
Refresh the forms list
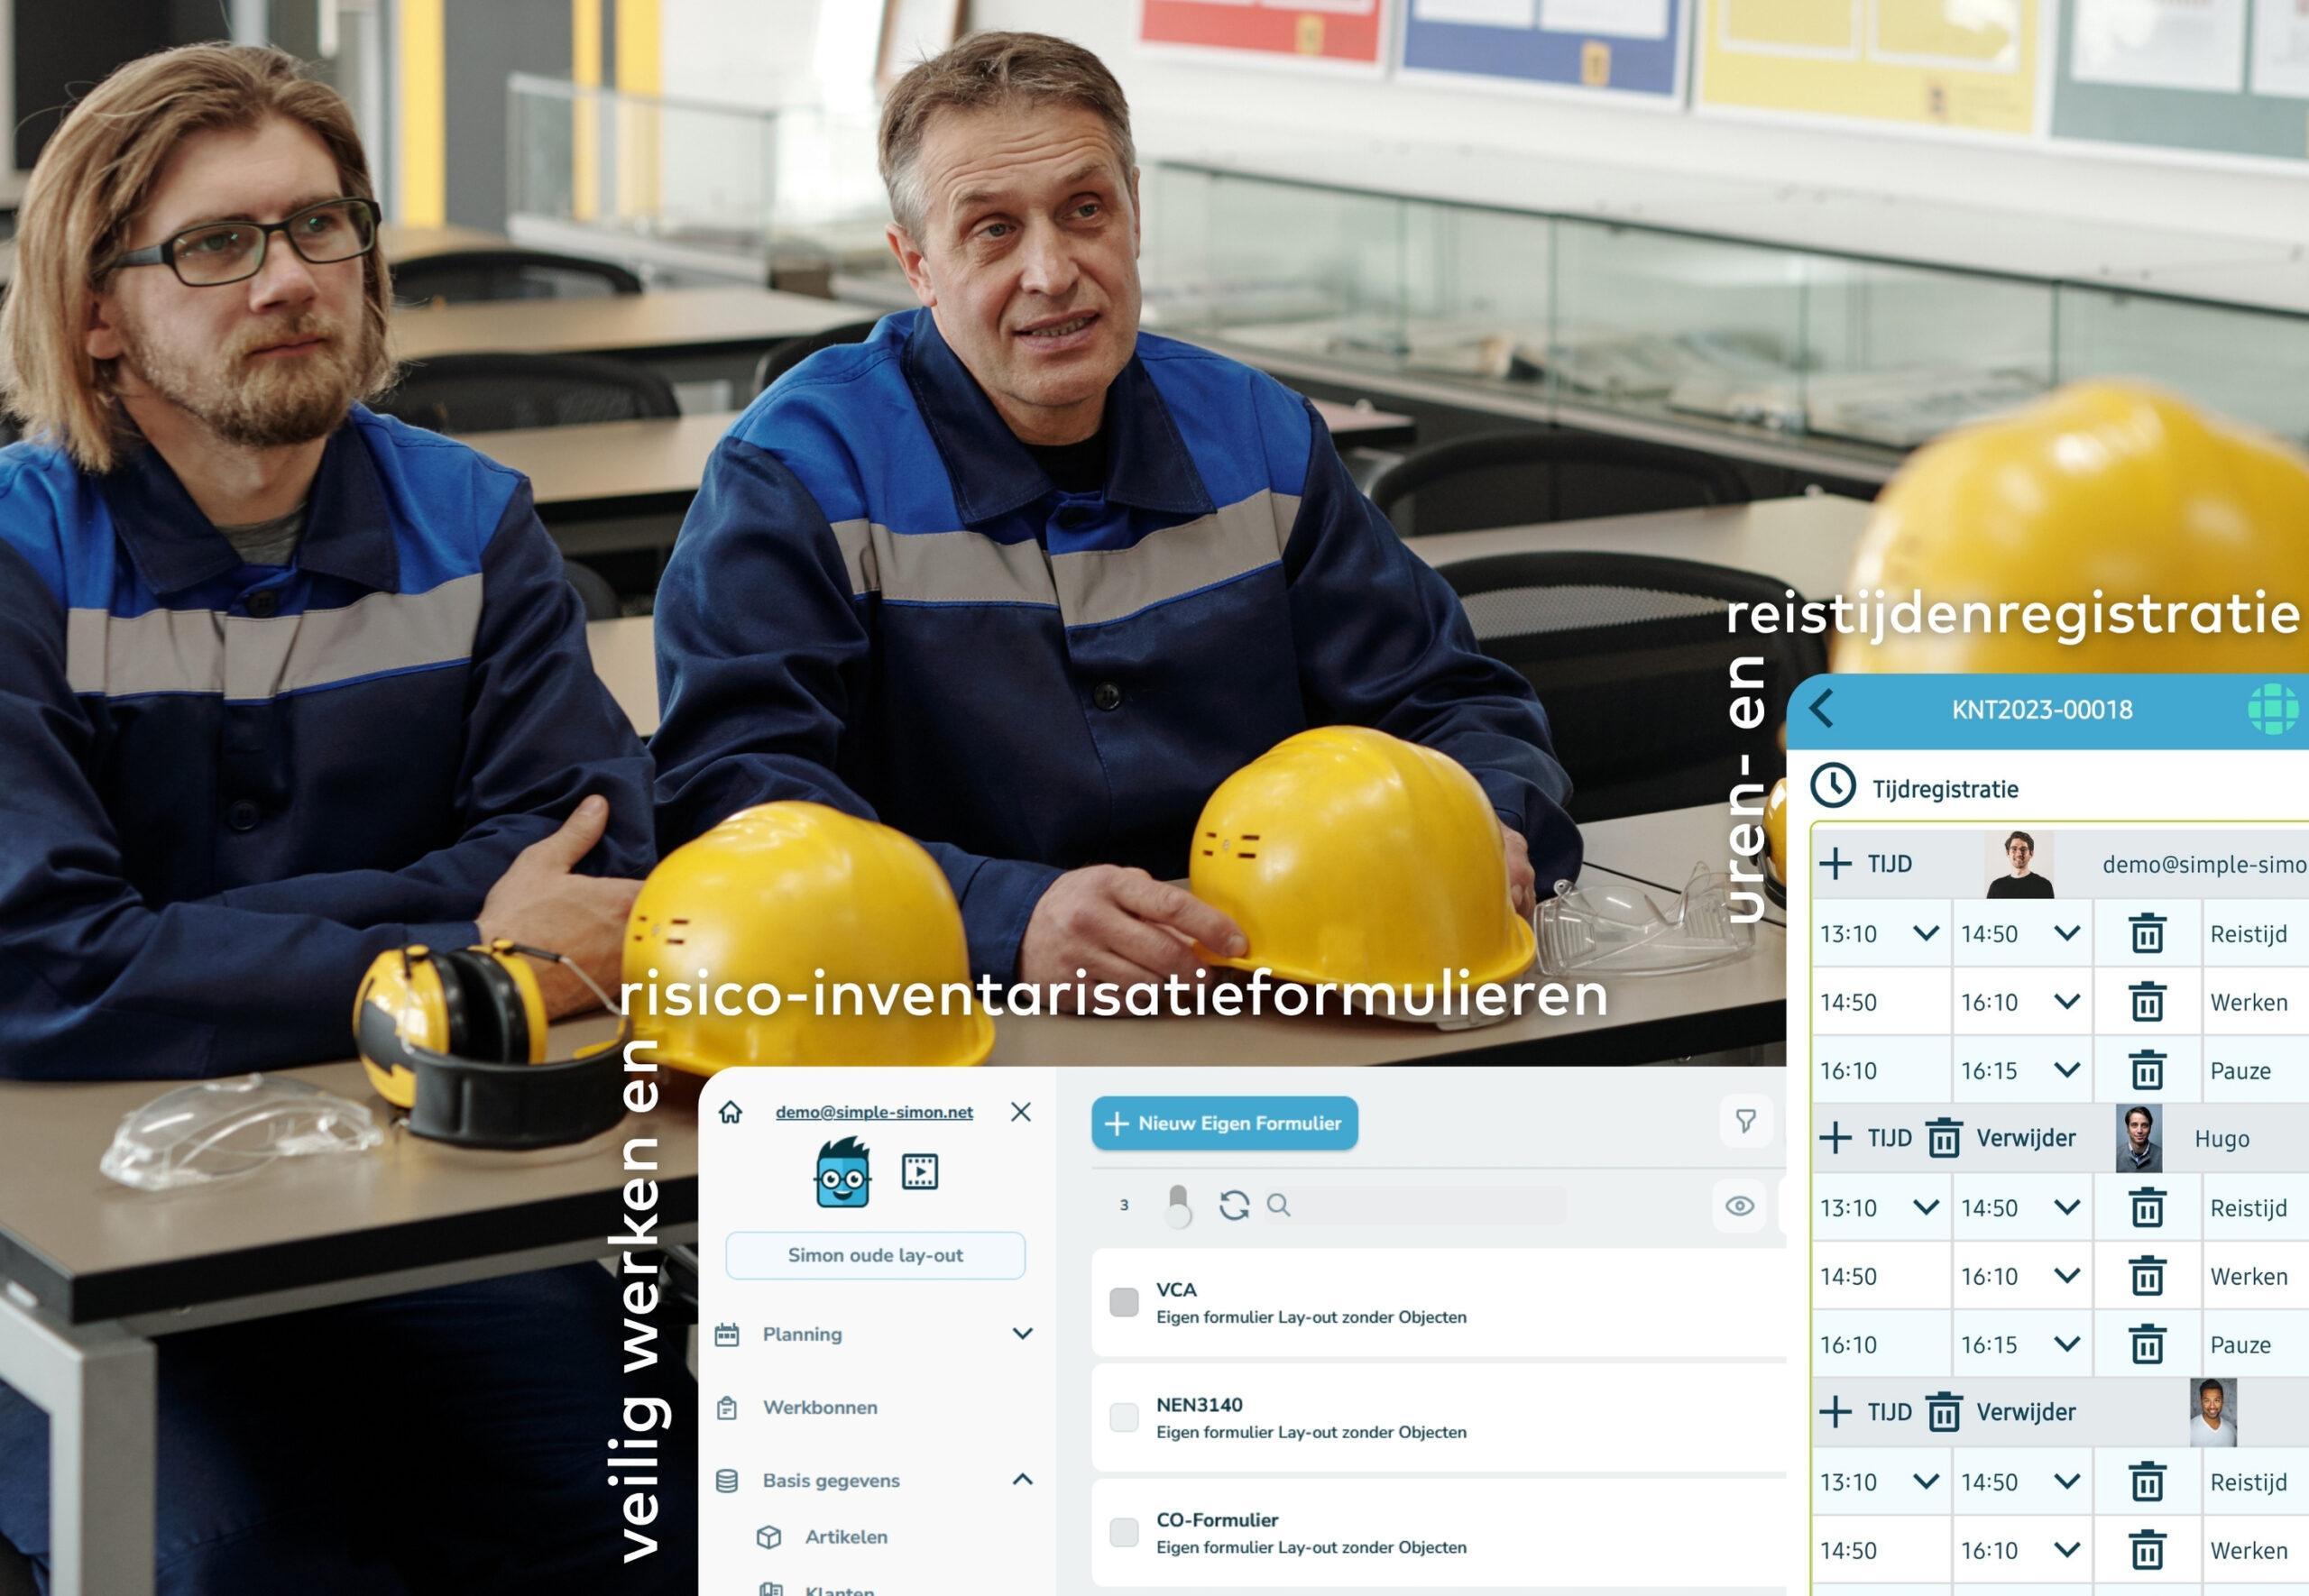pyautogui.click(x=1234, y=1205)
